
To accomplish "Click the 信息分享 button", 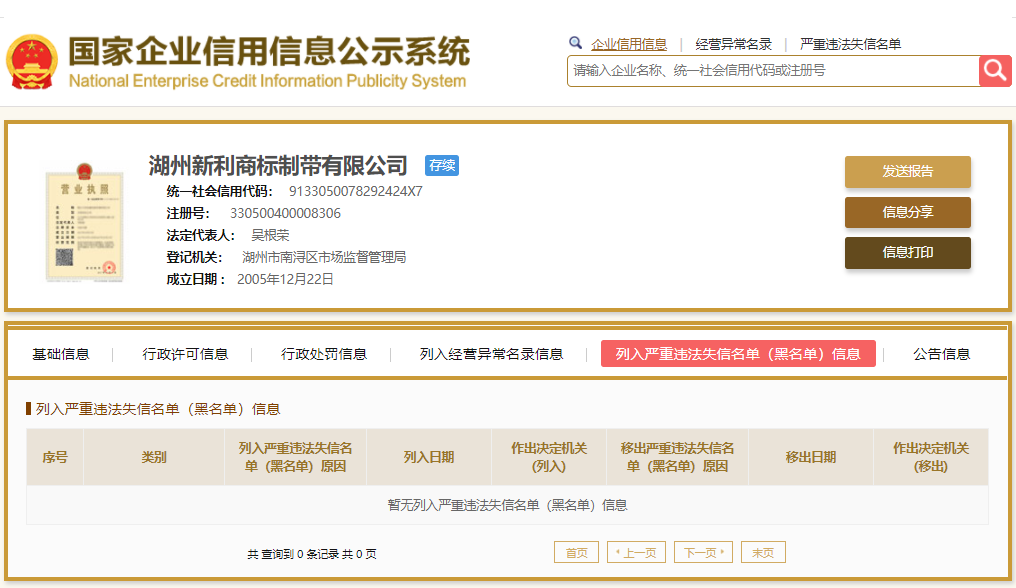I will [907, 212].
